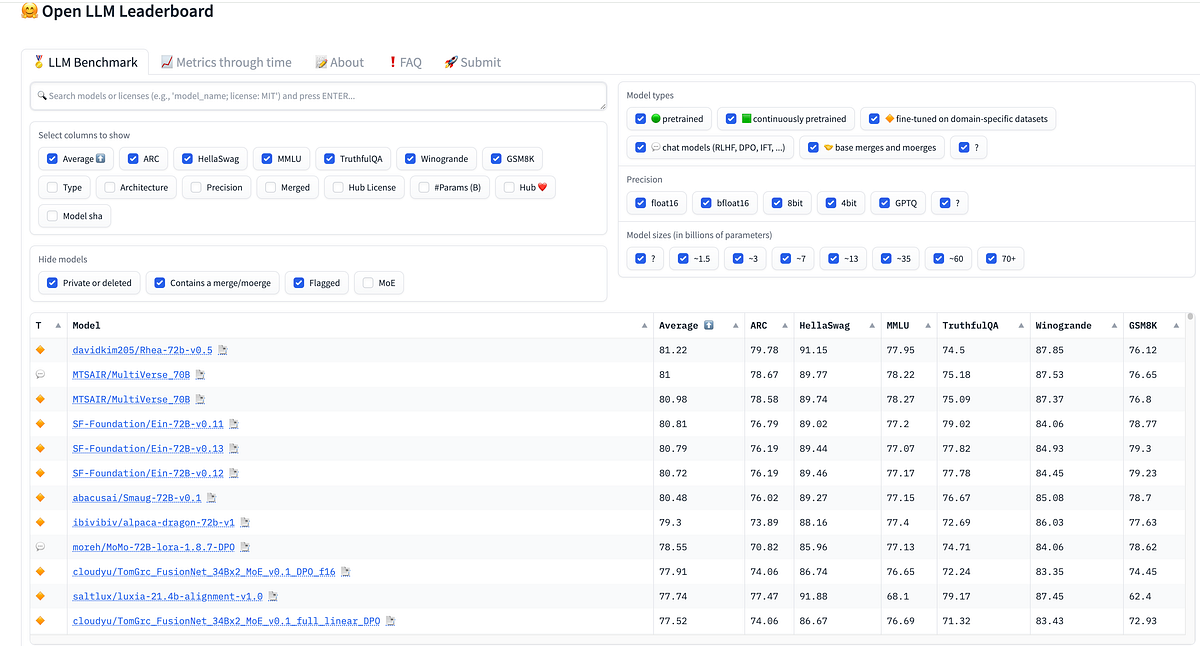Open the FAQ tab
1200x646 pixels.
(405, 61)
